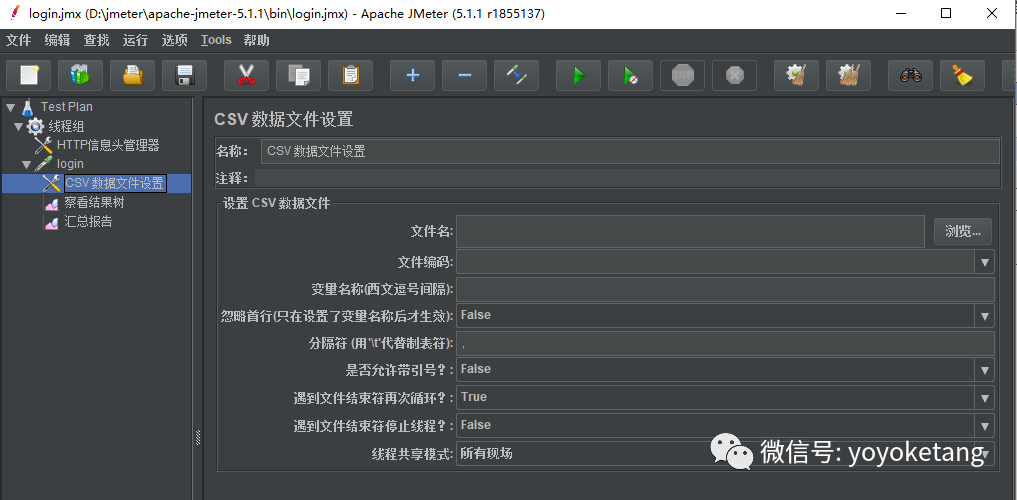Maximize the JMeter window

point(946,14)
